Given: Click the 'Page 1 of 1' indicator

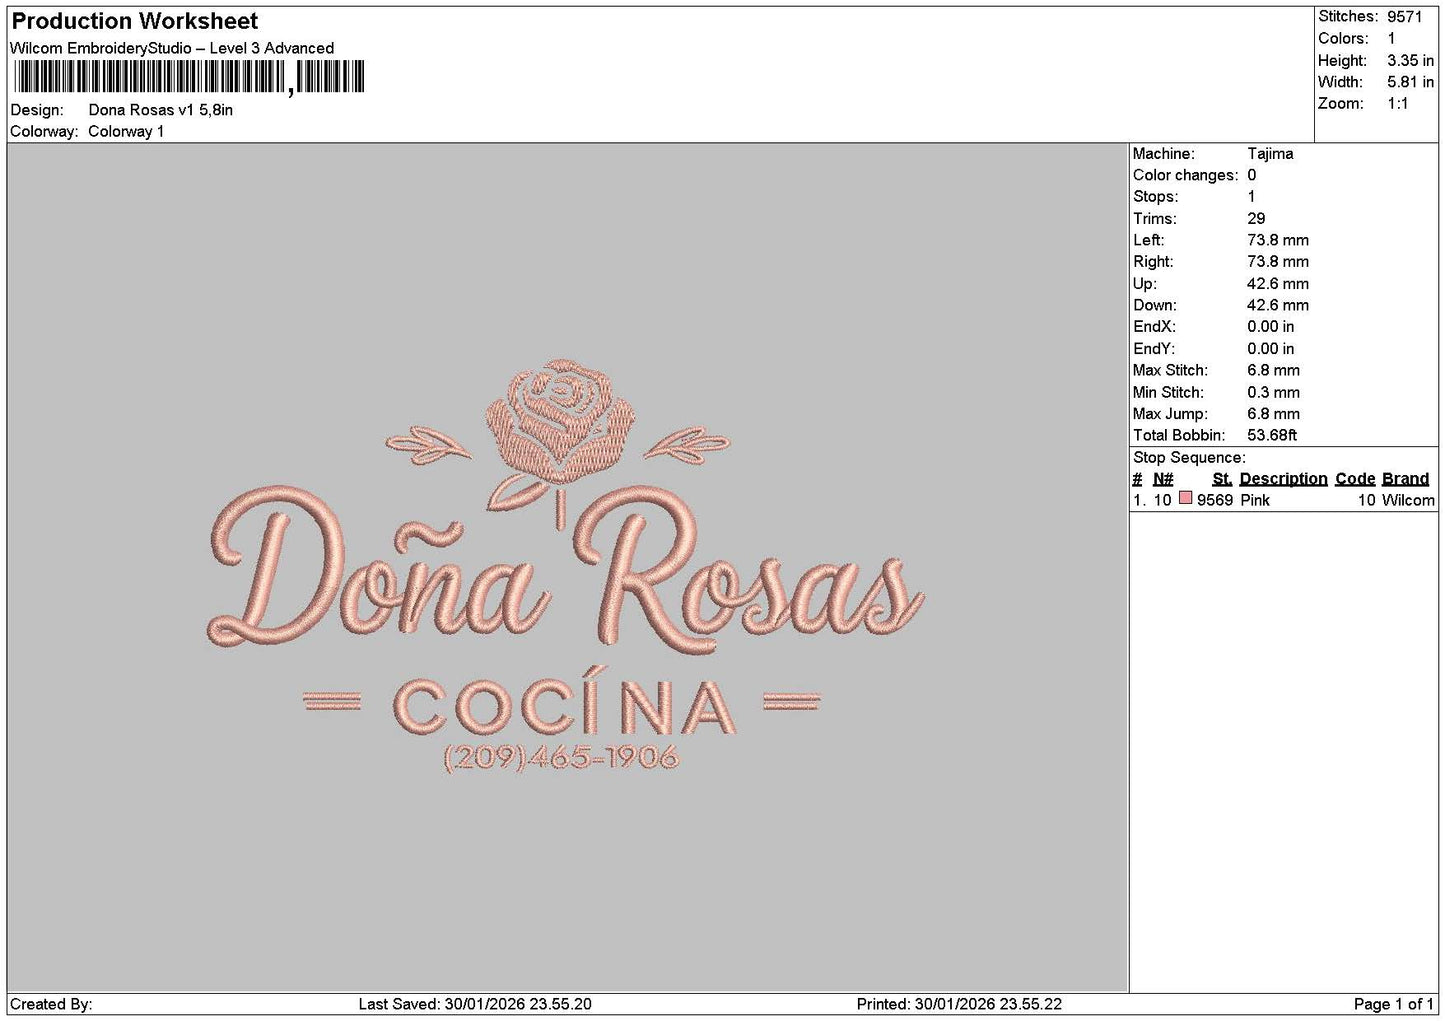Looking at the screenshot, I should click(1393, 1004).
